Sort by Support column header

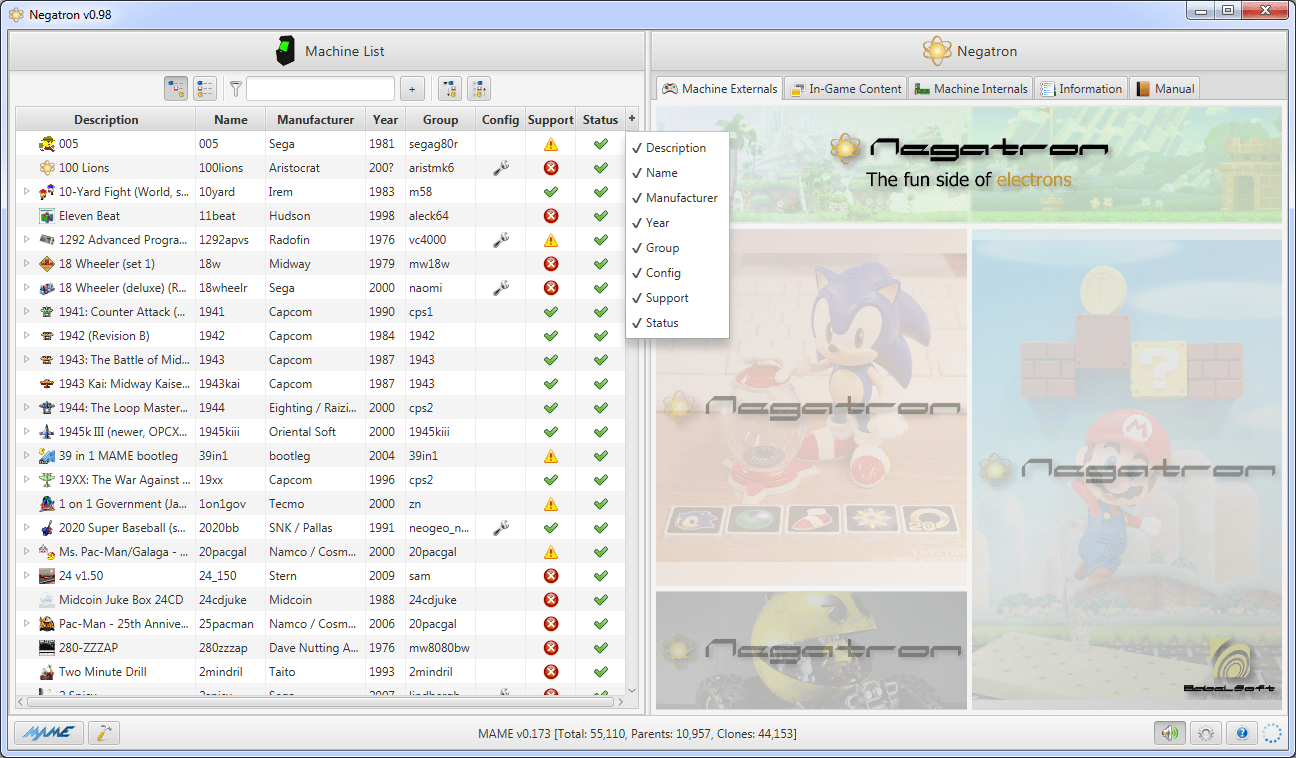[x=551, y=120]
